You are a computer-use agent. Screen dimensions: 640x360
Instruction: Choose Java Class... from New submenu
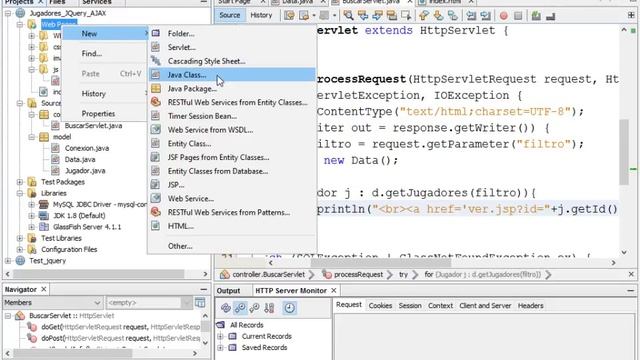point(232,75)
